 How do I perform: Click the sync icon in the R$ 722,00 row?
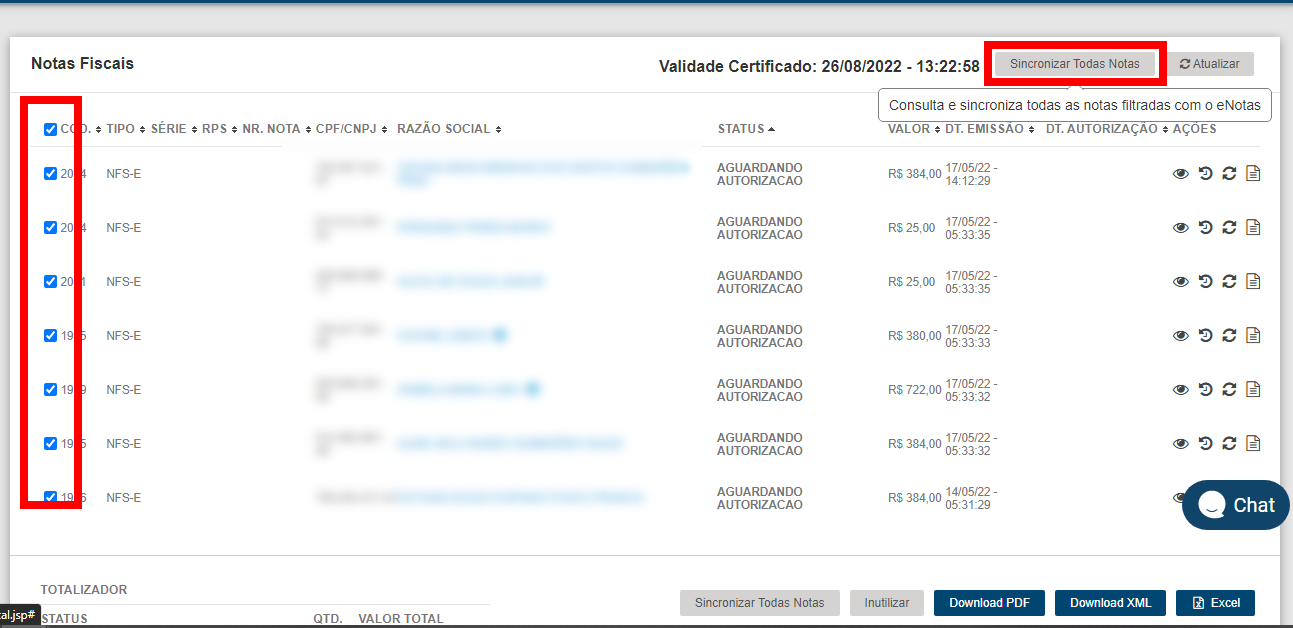pos(1229,390)
